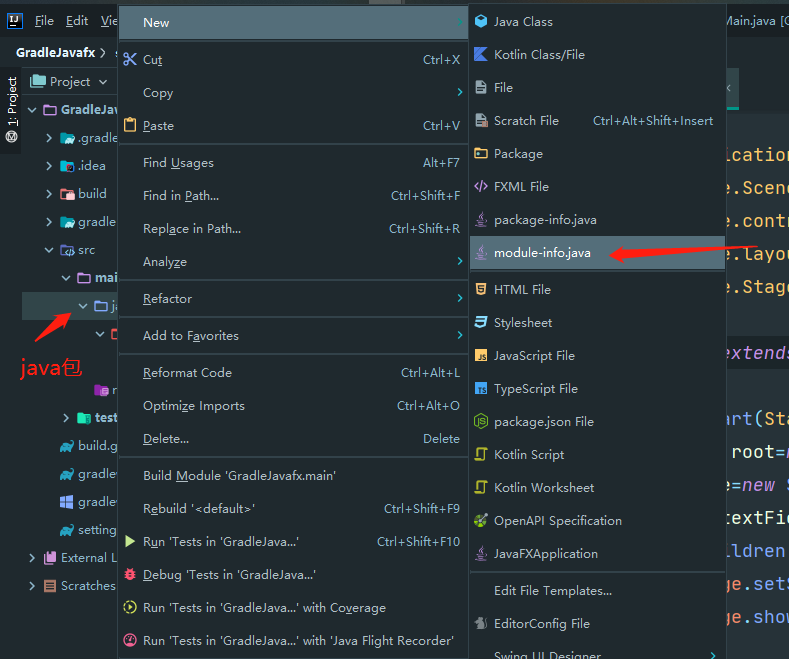Choose Rebuild '<default>'
789x659 pixels.
point(293,509)
